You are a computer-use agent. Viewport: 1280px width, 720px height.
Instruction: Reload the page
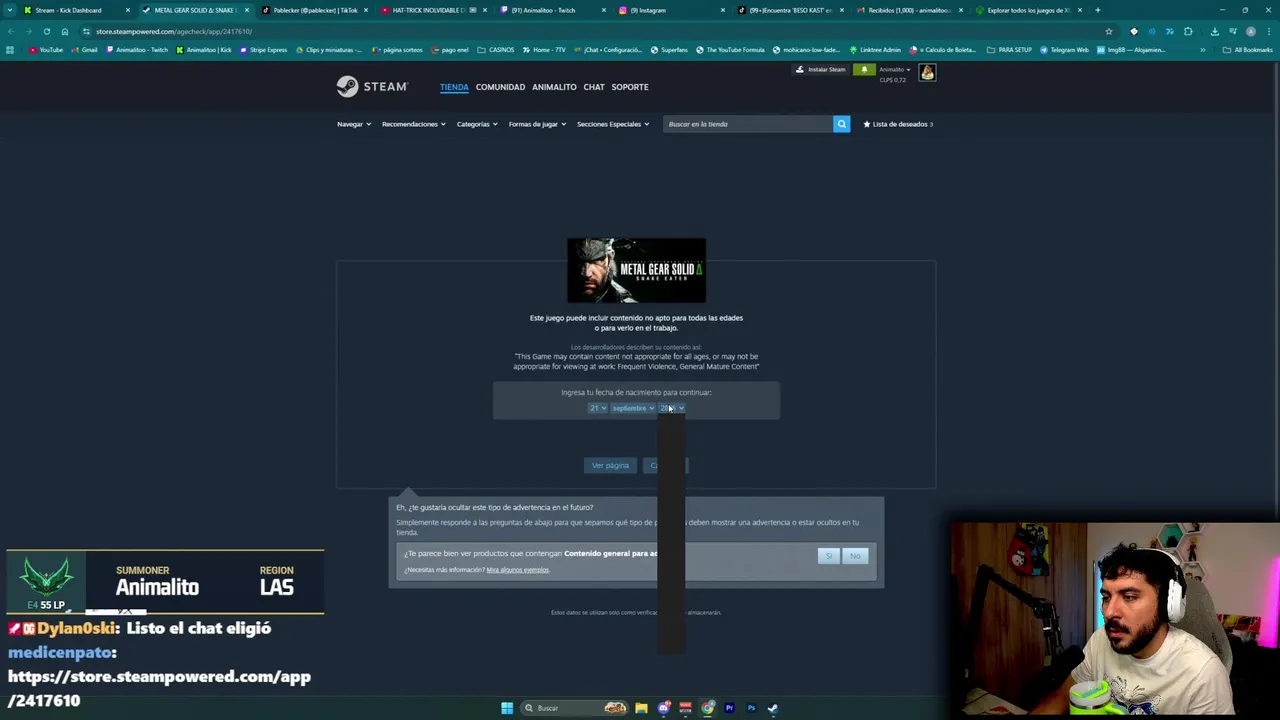(x=46, y=31)
